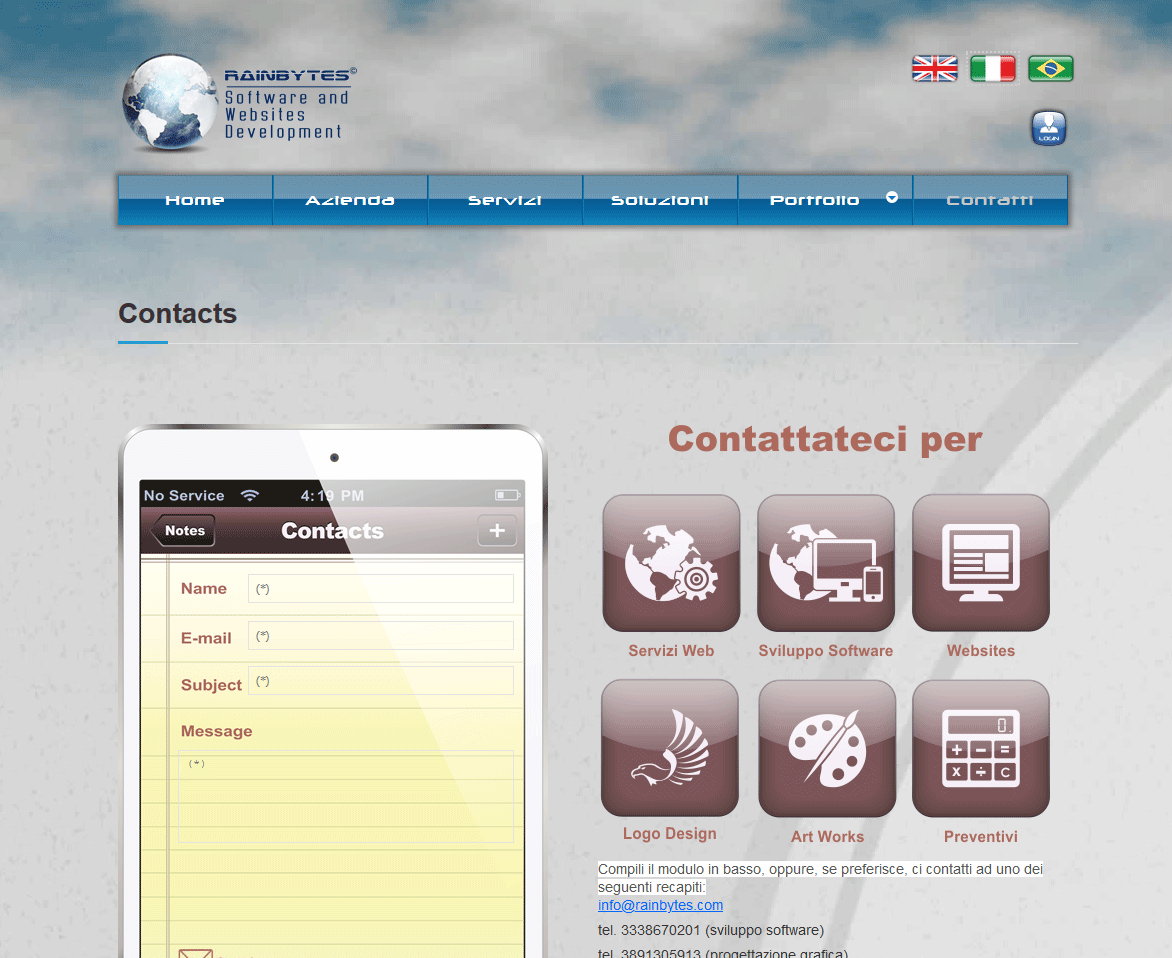Select the Portfolio menu item
This screenshot has width=1172, height=958.
(815, 200)
